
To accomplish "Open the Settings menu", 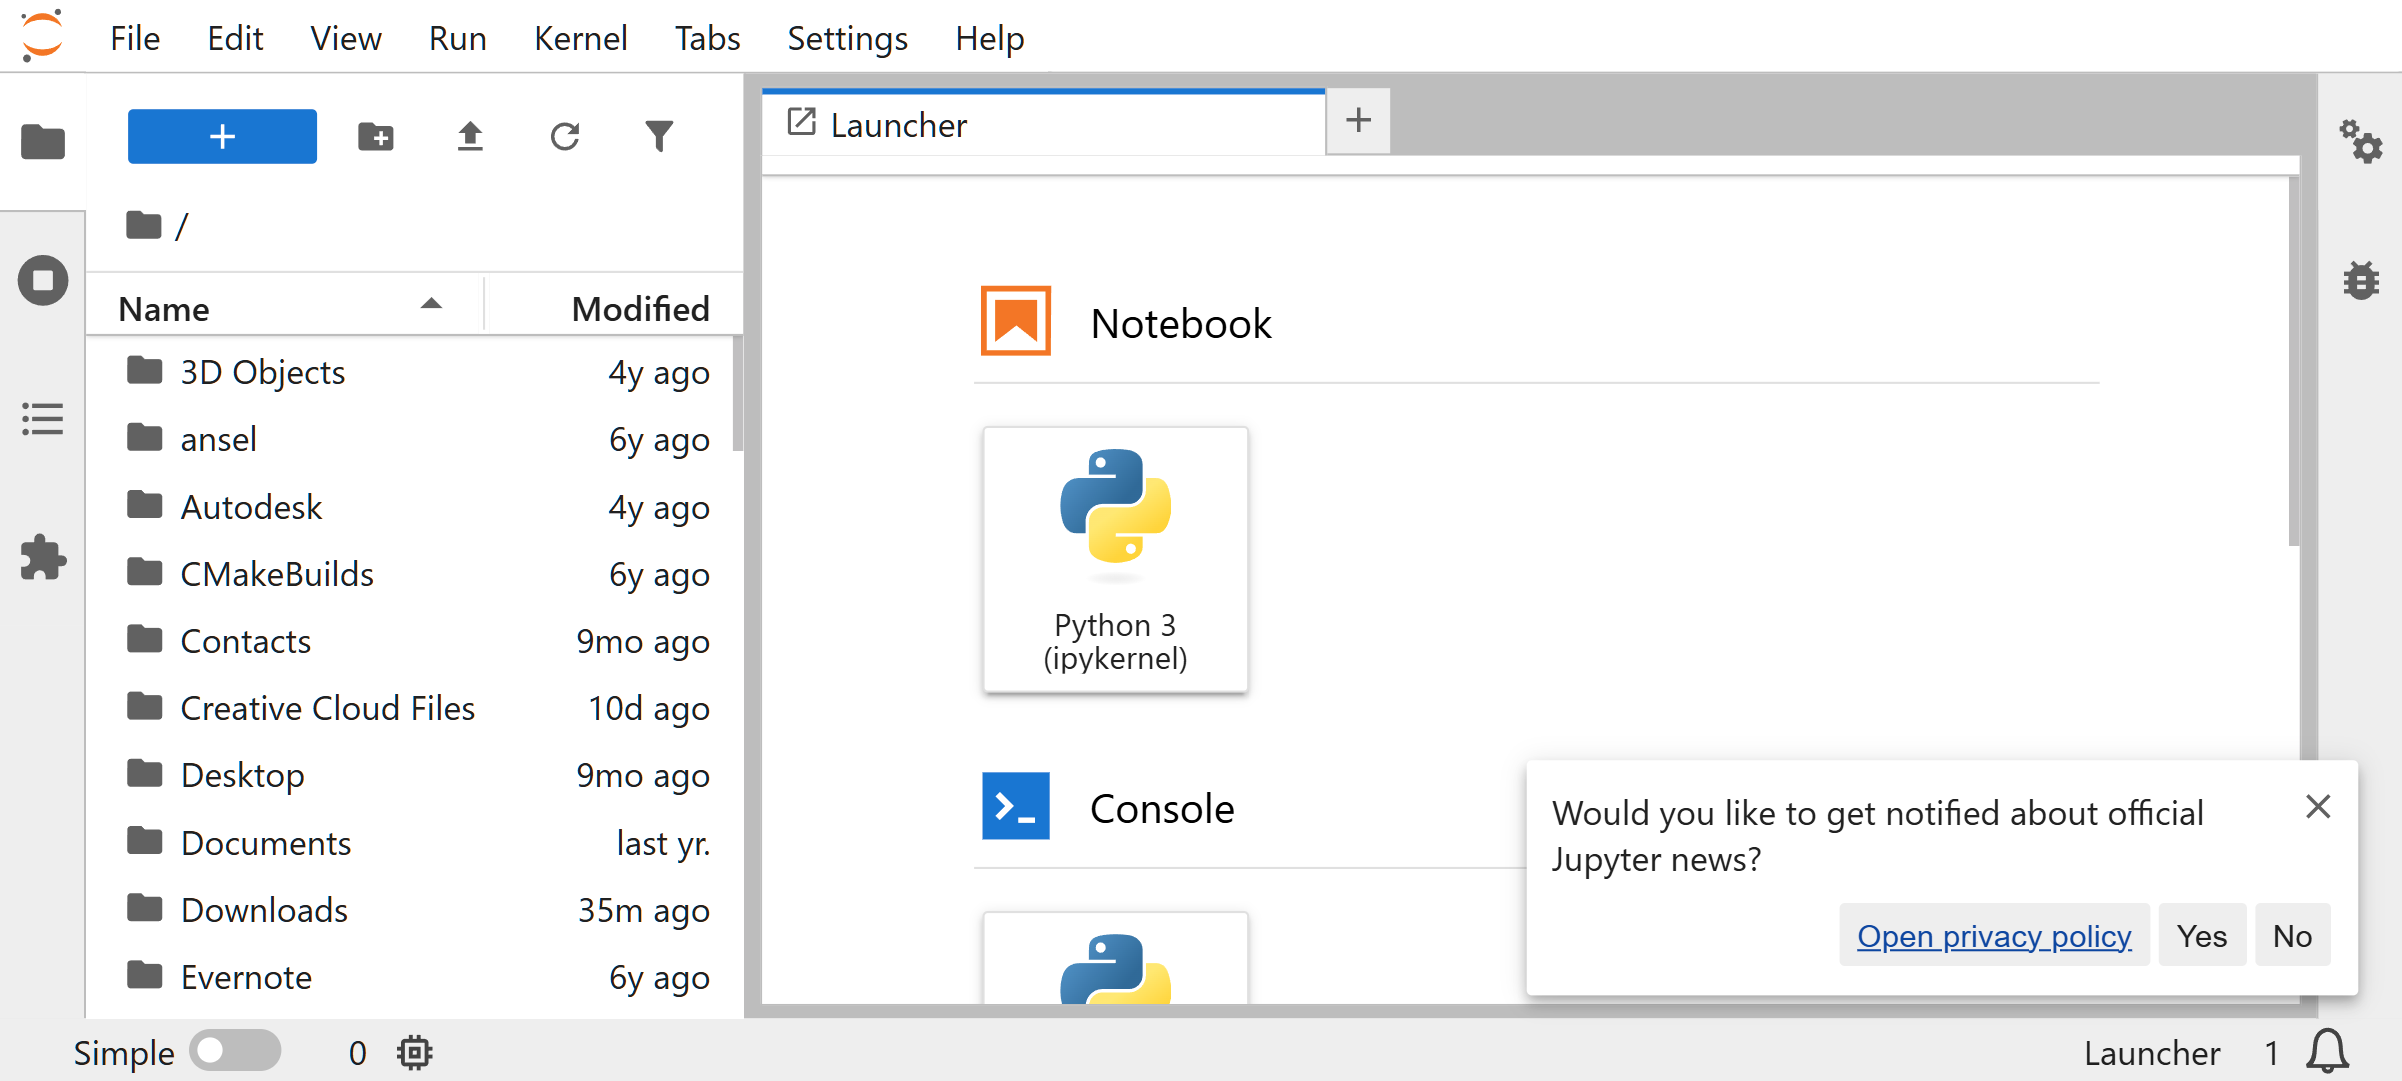I will [x=847, y=38].
